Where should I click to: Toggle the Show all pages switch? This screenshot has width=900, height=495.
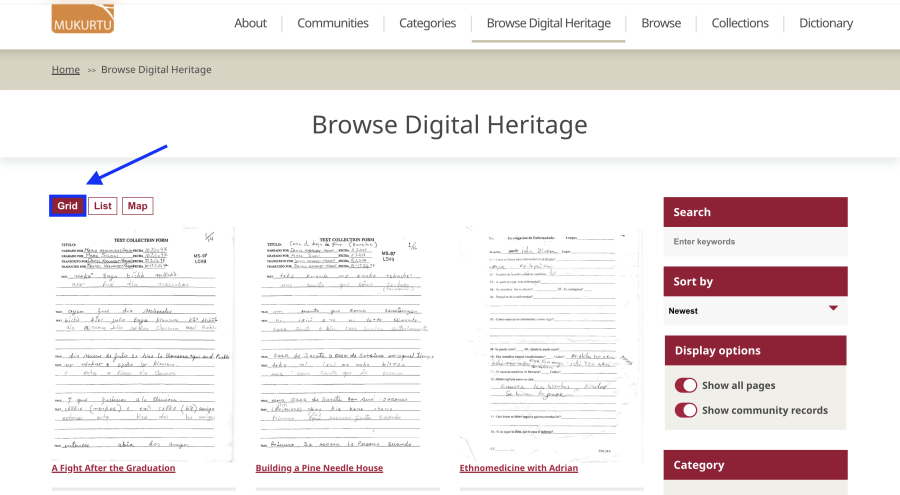pyautogui.click(x=686, y=385)
